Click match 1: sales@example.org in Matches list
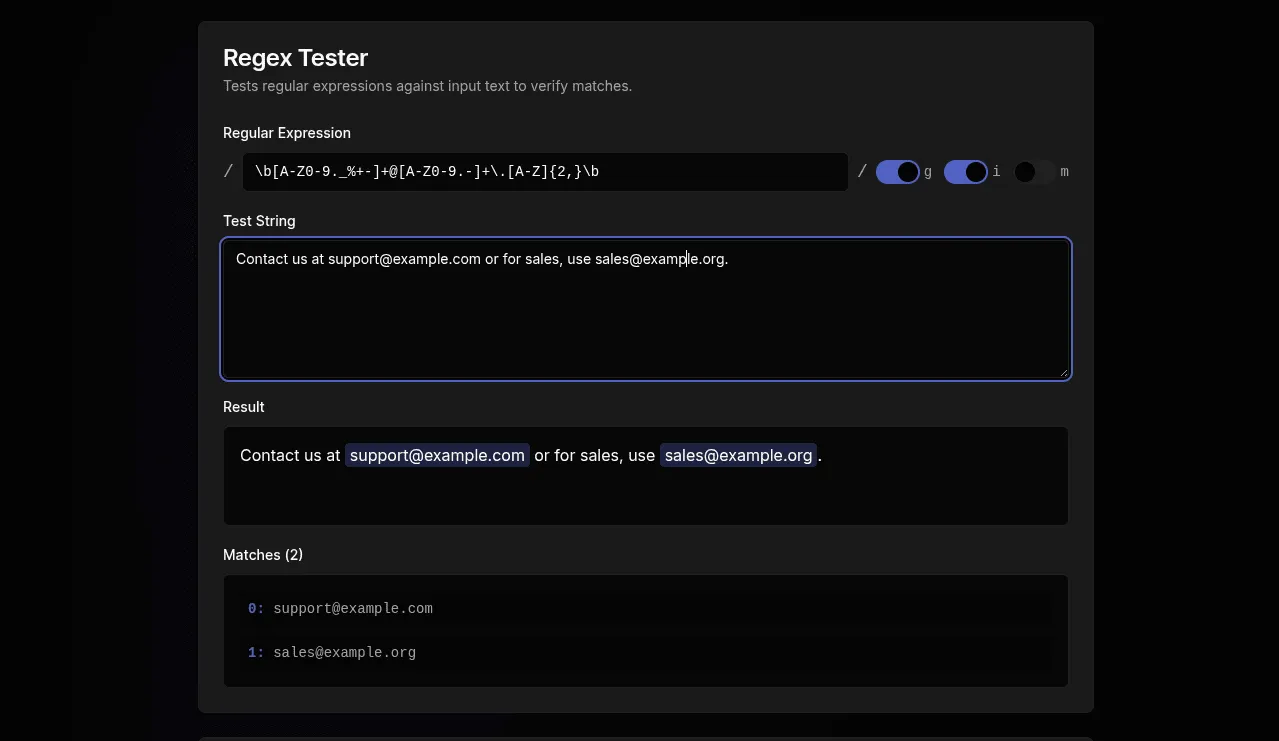The width and height of the screenshot is (1279, 741). [344, 652]
